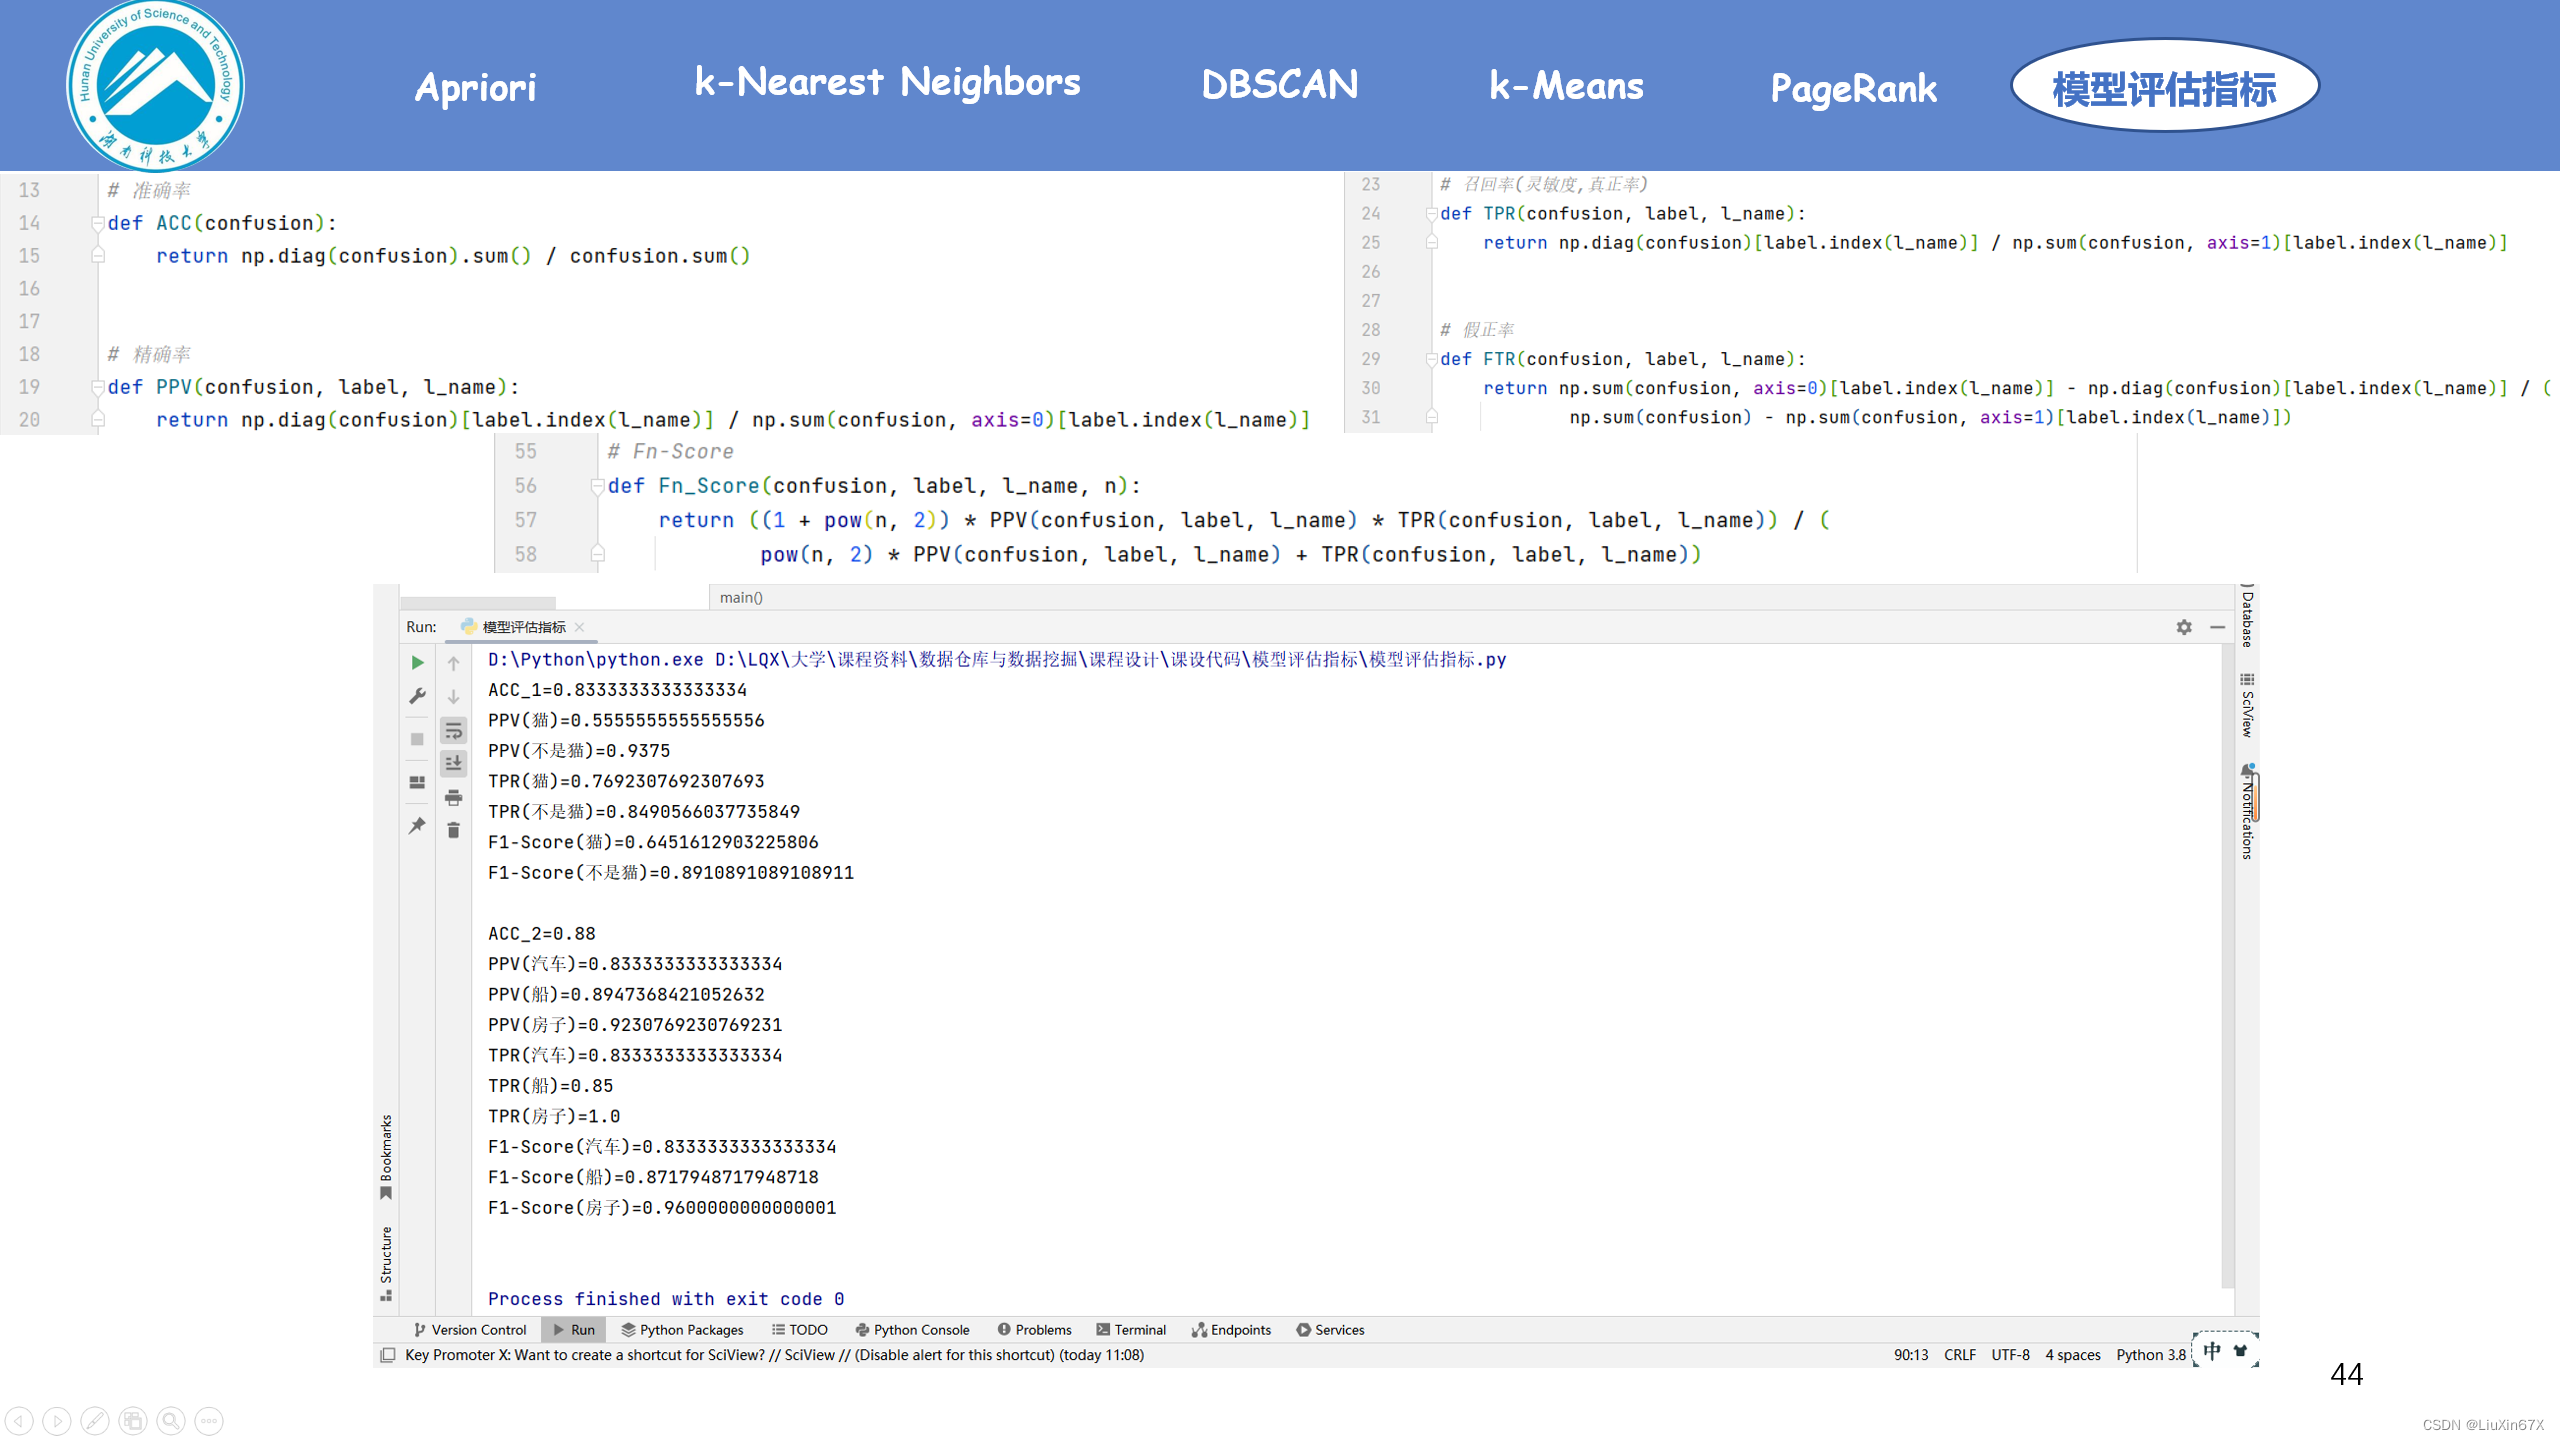
Task: Collapse the Fn_Score function fold marker
Action: click(x=597, y=486)
